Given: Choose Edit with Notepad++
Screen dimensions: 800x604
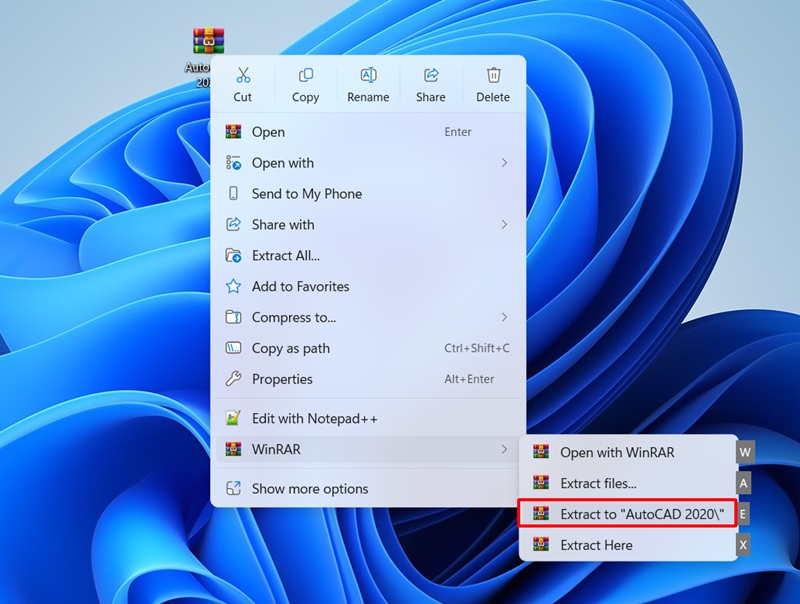Looking at the screenshot, I should point(314,419).
